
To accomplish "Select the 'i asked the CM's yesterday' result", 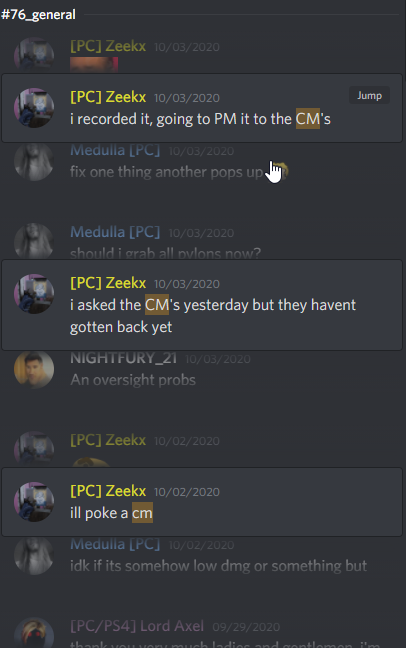I will pos(202,305).
